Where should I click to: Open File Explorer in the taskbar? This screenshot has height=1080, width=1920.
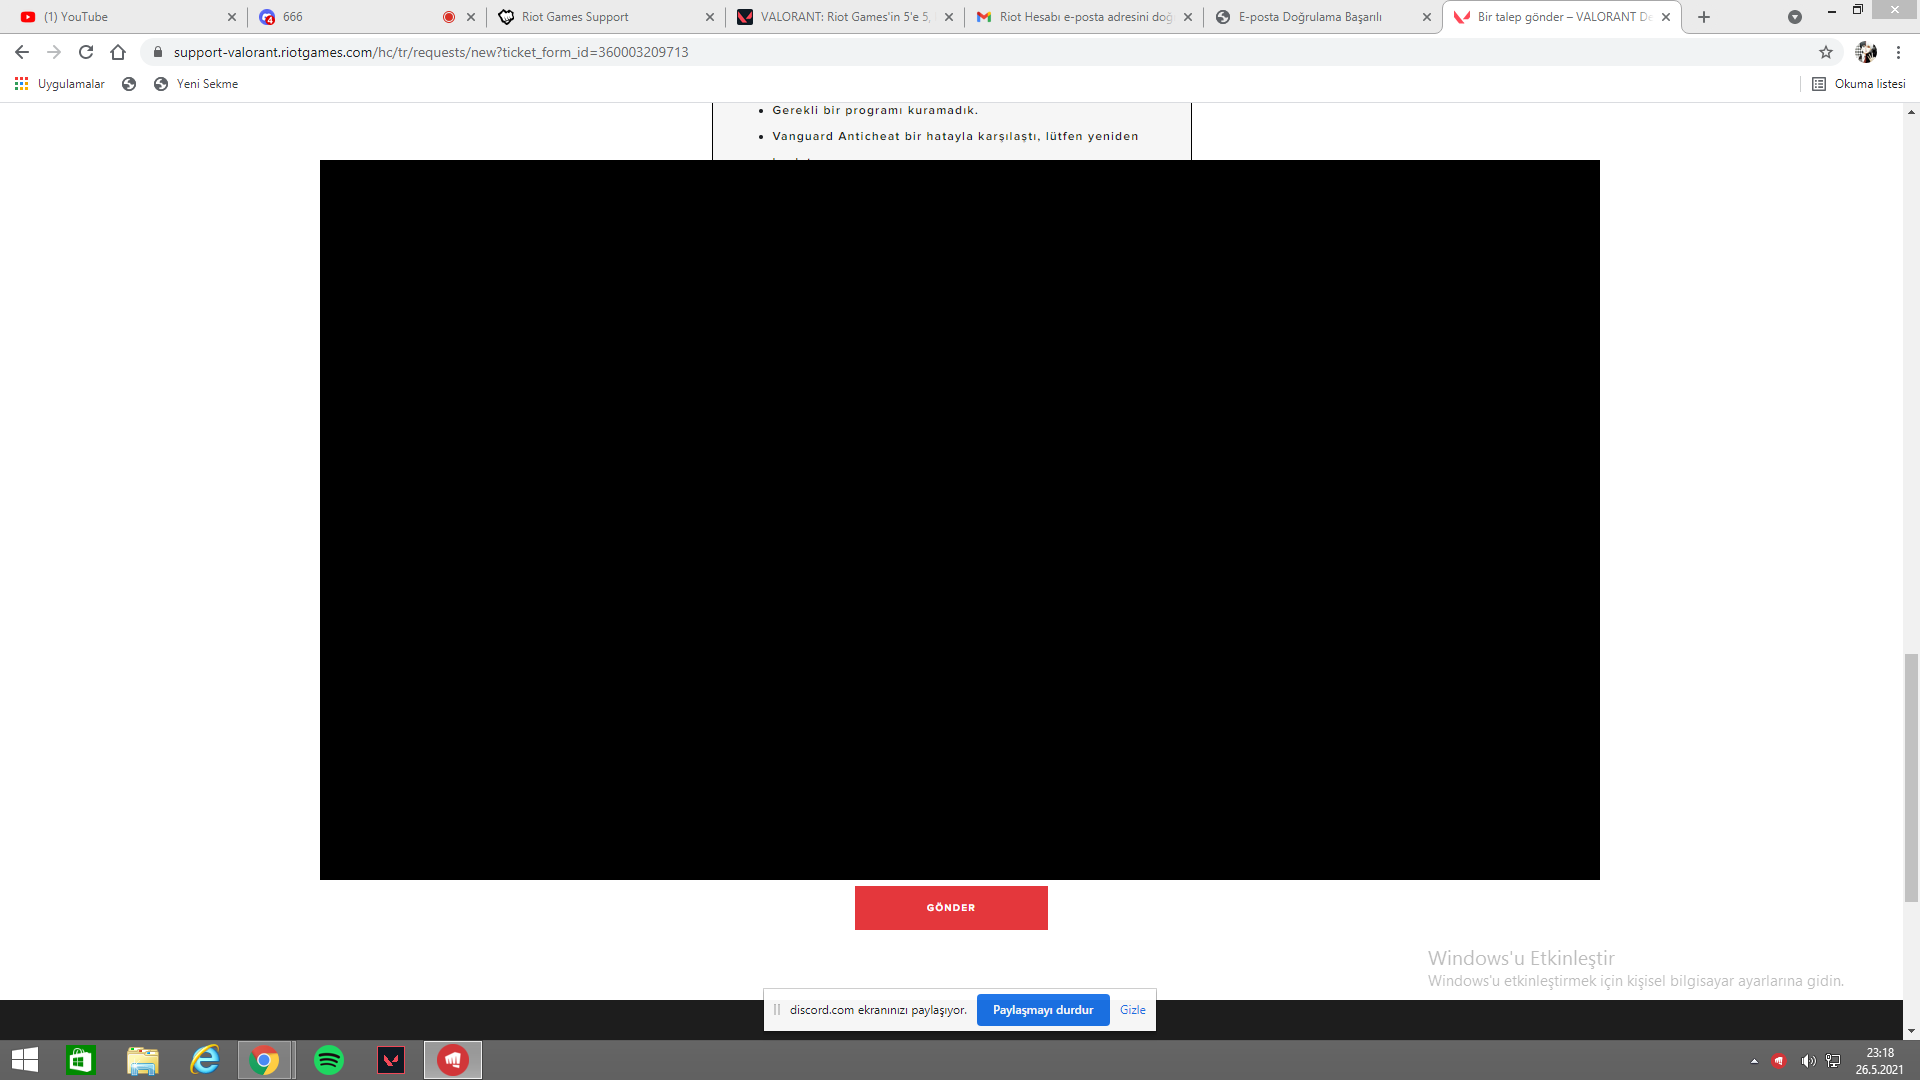(x=143, y=1060)
